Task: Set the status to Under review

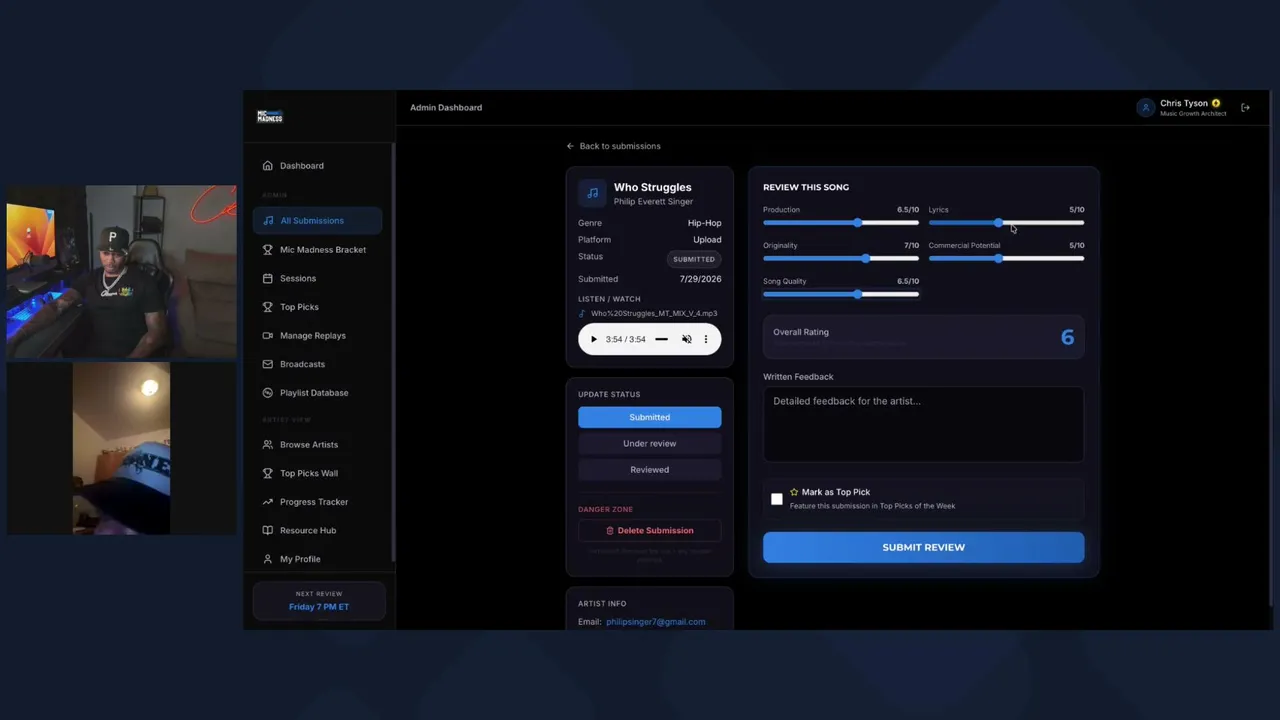Action: click(x=650, y=443)
